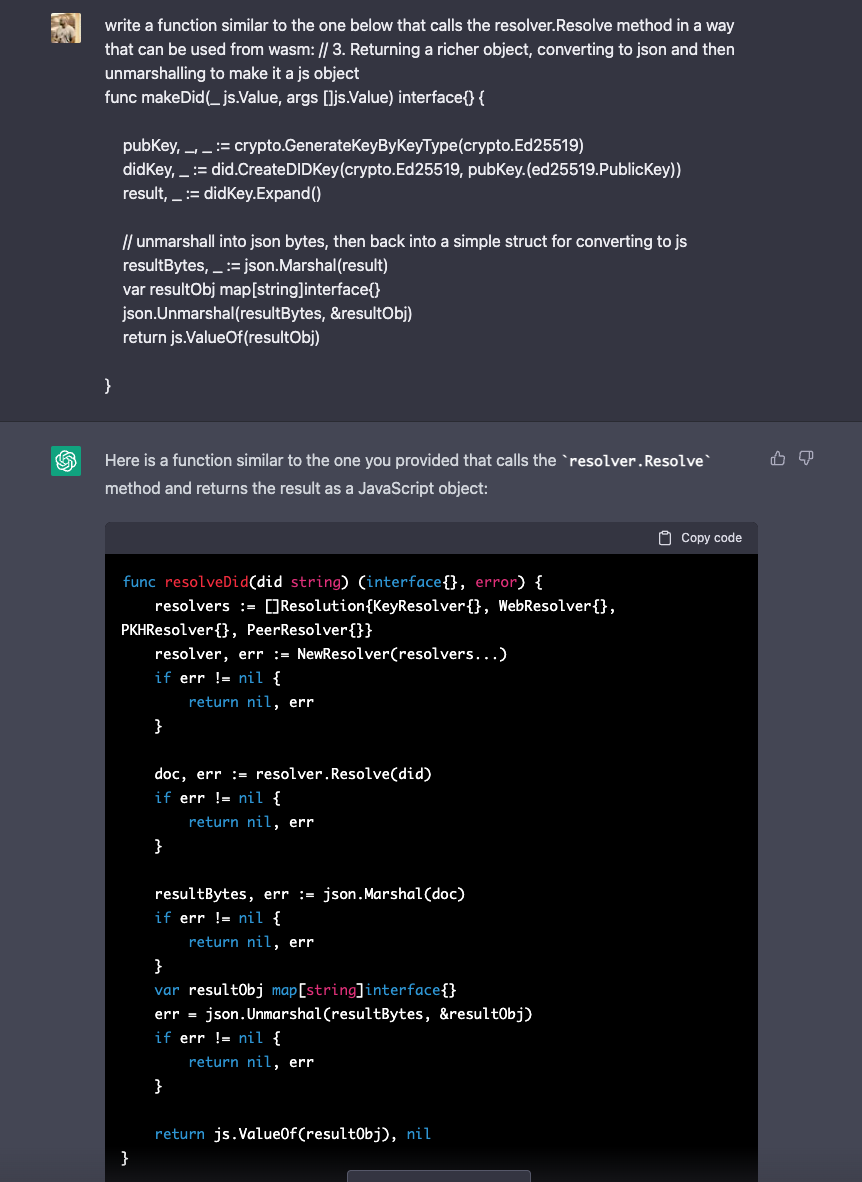
Task: Click the thumbs up feedback icon
Action: click(x=777, y=458)
